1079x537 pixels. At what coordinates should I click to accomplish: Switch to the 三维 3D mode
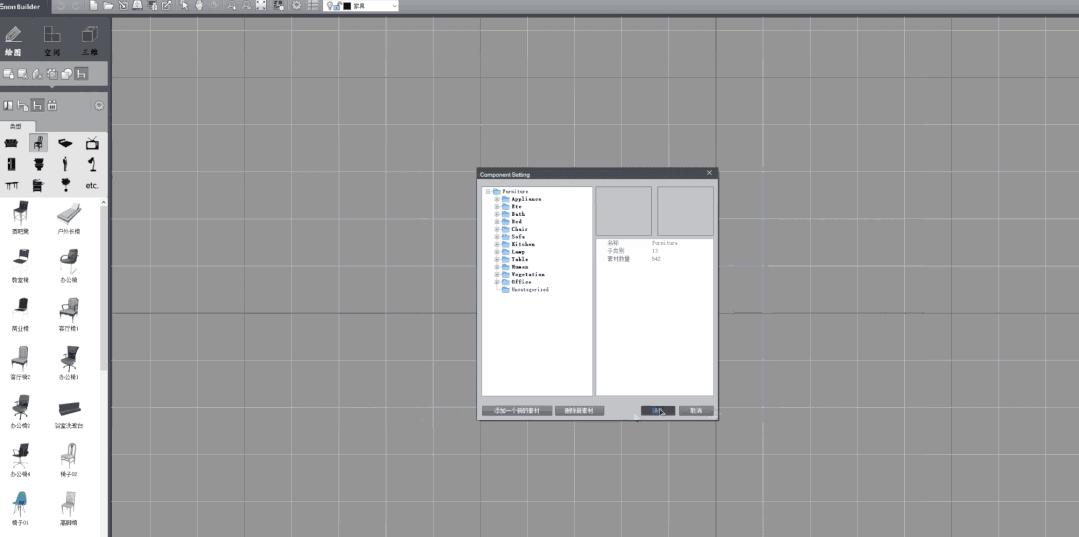tap(89, 41)
